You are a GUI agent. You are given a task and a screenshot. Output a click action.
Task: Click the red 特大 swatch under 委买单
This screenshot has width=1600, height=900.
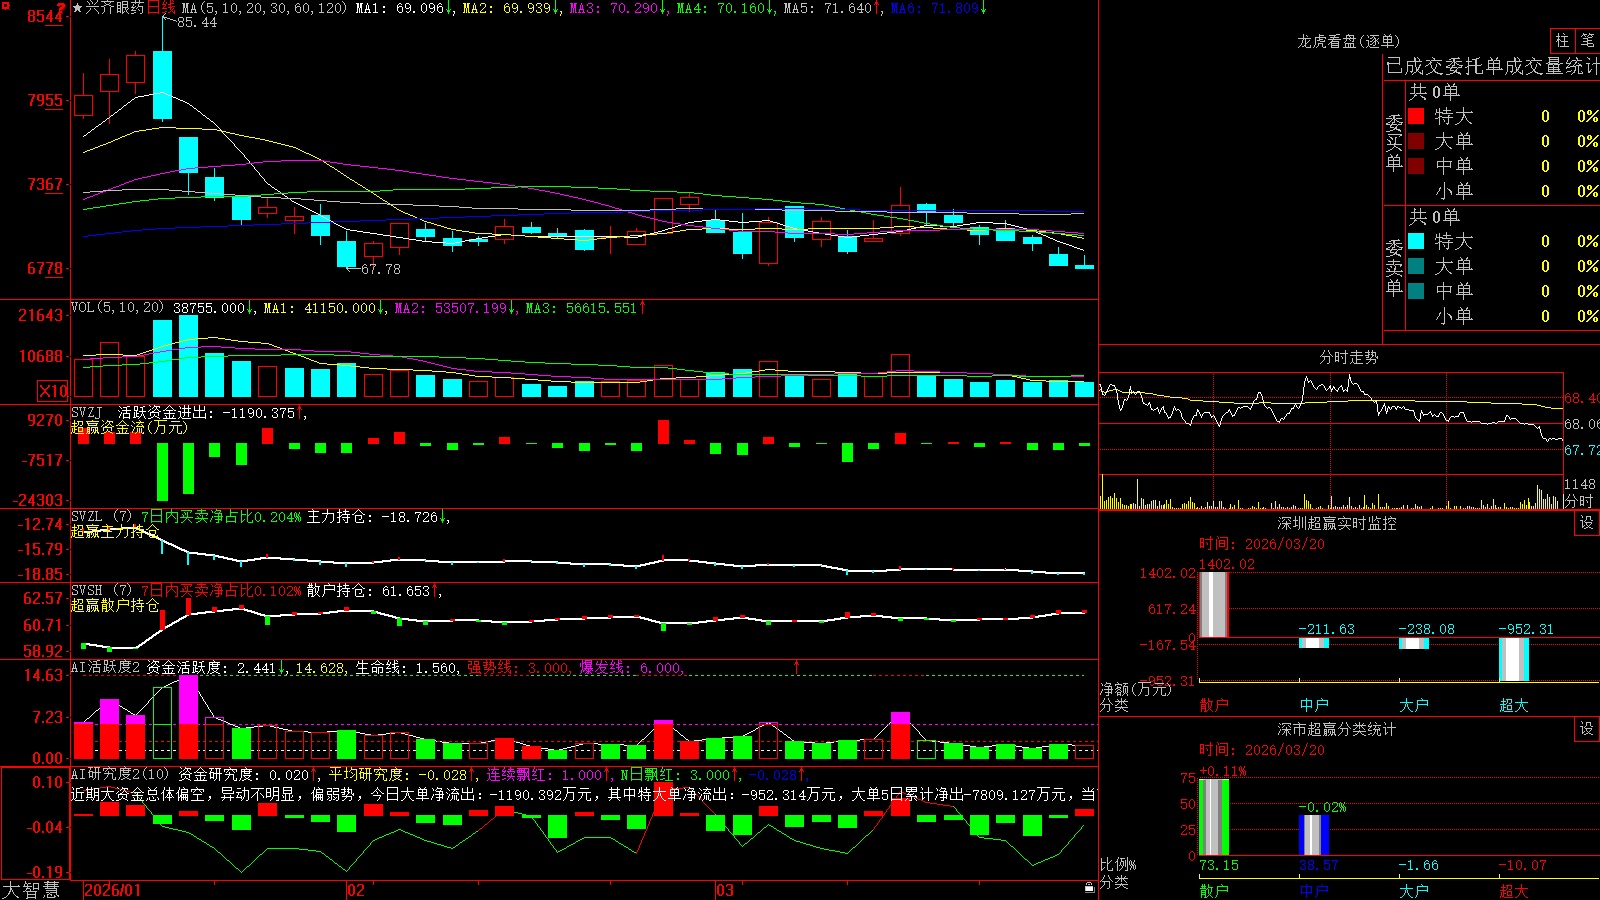pos(1416,116)
